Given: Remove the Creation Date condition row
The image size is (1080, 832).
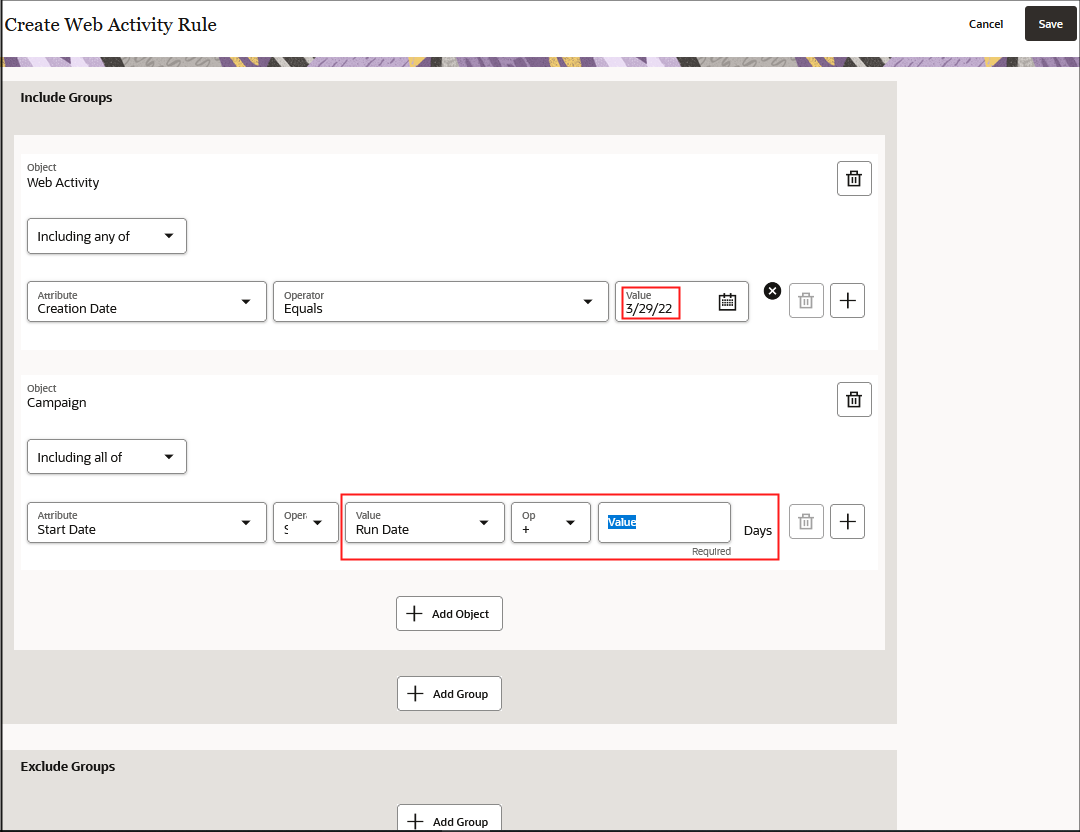Looking at the screenshot, I should tap(806, 301).
